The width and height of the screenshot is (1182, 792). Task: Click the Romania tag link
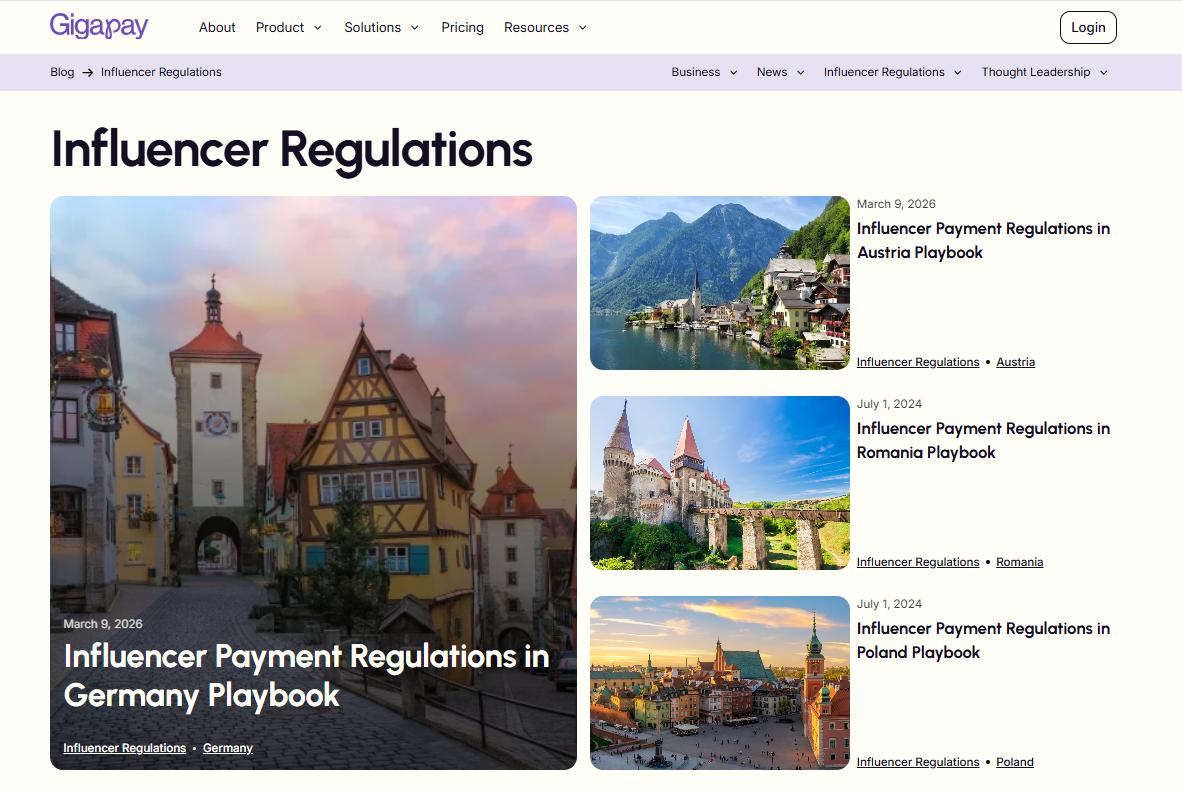1019,562
